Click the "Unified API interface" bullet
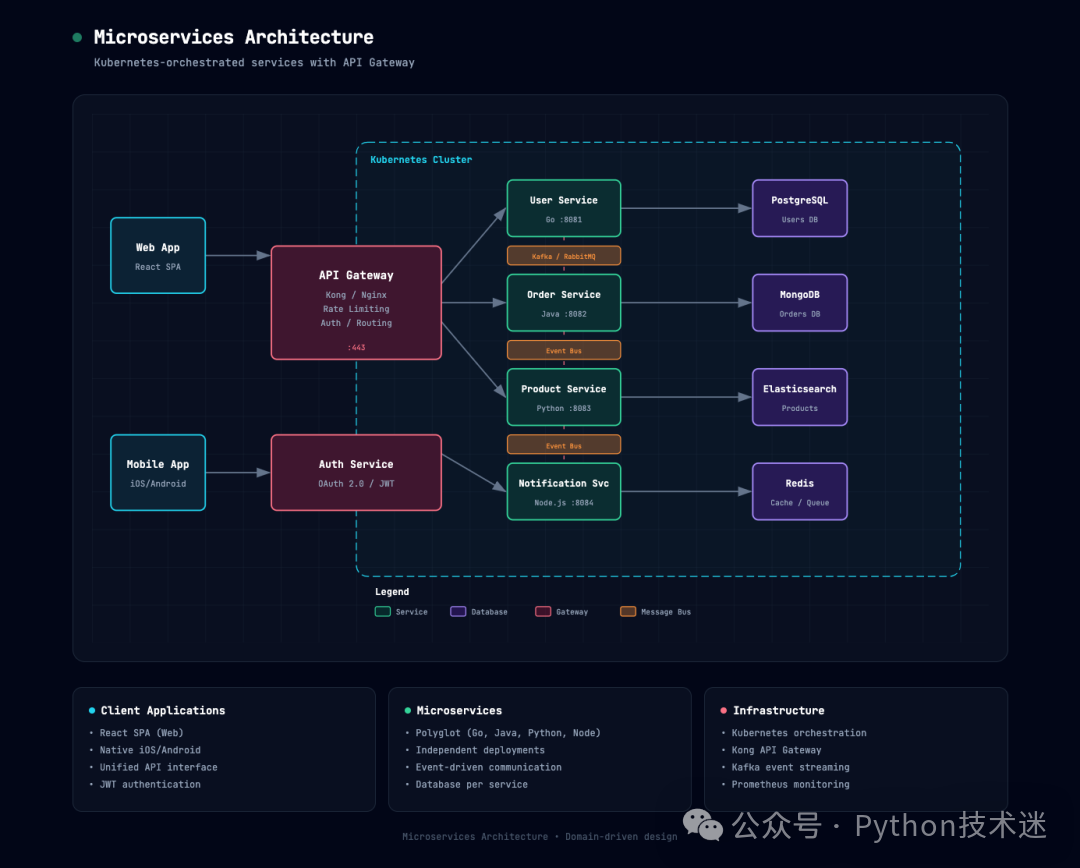The height and width of the screenshot is (868, 1080). [x=158, y=767]
